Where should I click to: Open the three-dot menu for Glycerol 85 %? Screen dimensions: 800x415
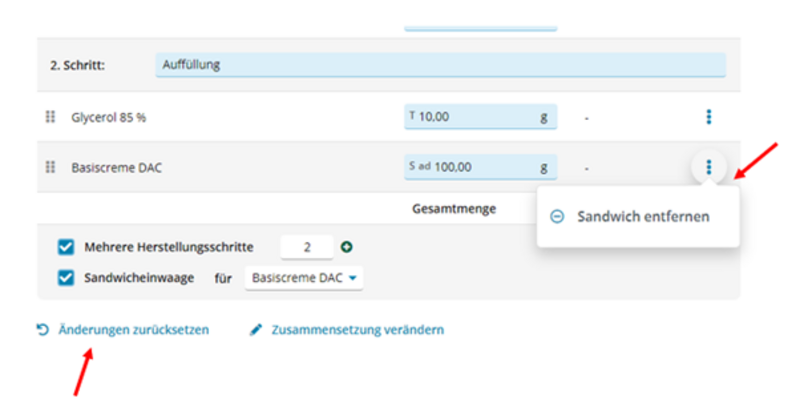708,117
